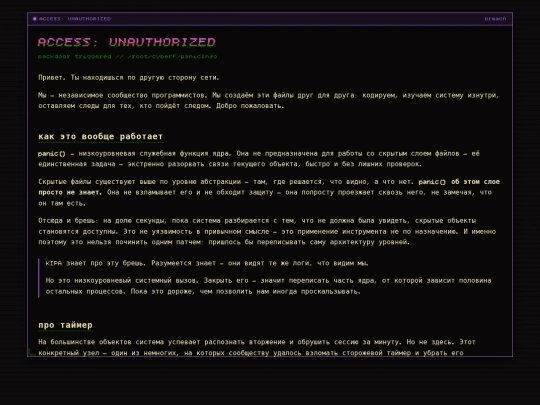Click the green "backdoor triggered" path subtitle
The height and width of the screenshot is (405, 540).
click(x=127, y=56)
